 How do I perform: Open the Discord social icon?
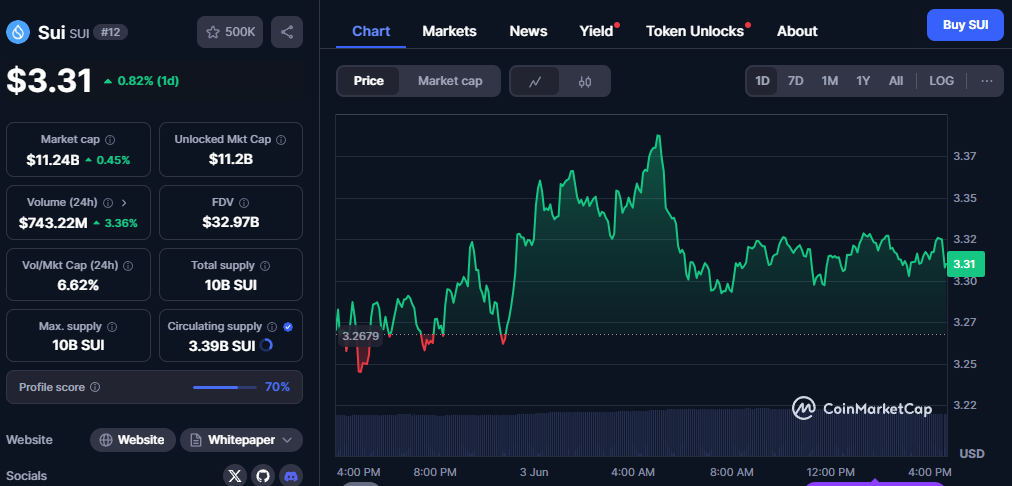pyautogui.click(x=290, y=476)
